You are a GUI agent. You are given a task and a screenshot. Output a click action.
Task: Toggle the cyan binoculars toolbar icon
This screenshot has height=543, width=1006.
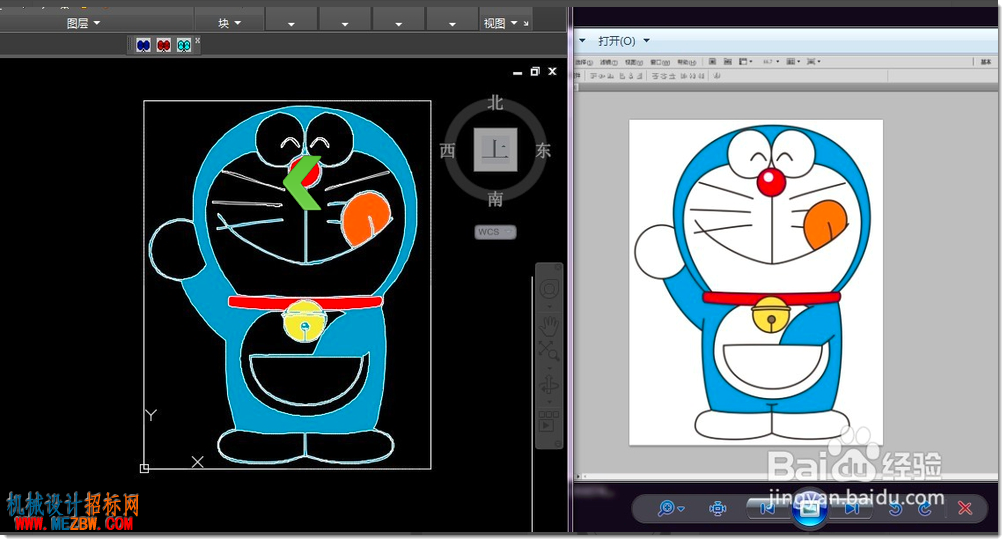click(x=184, y=45)
